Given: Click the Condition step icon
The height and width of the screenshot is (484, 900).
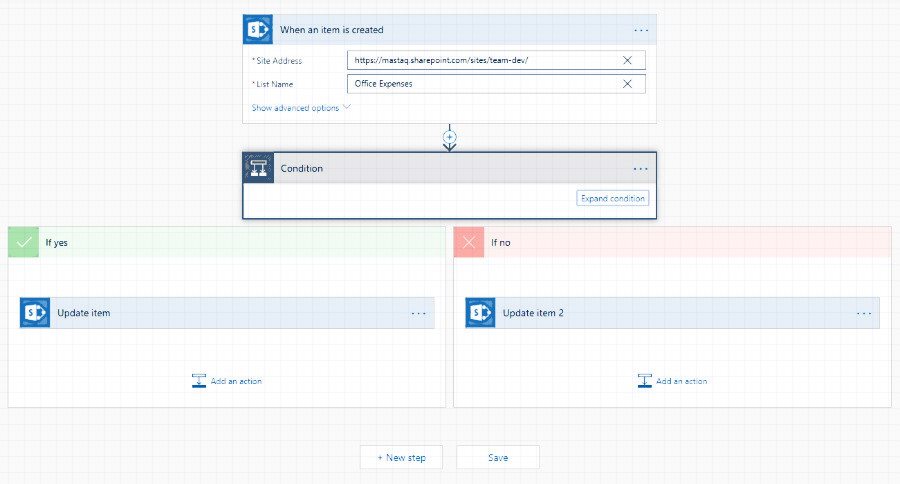Looking at the screenshot, I should (258, 168).
